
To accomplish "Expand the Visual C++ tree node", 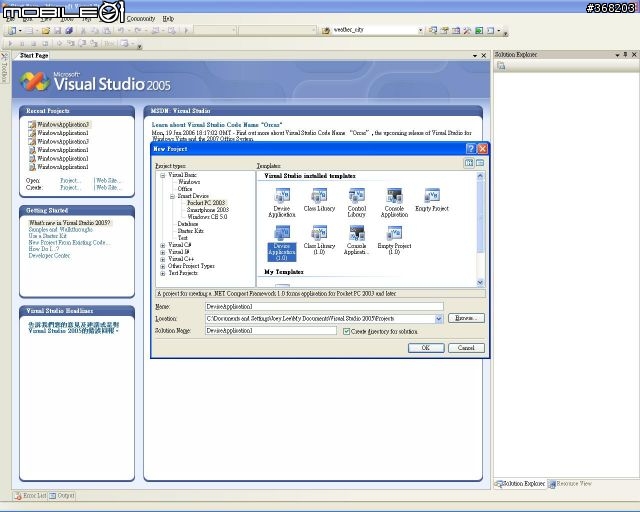I will 162,259.
